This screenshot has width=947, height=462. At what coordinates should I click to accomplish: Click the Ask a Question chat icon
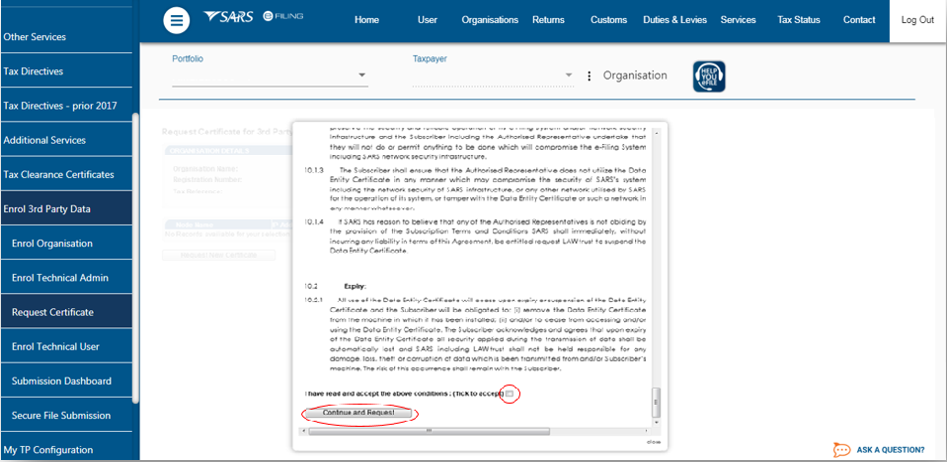tap(841, 450)
